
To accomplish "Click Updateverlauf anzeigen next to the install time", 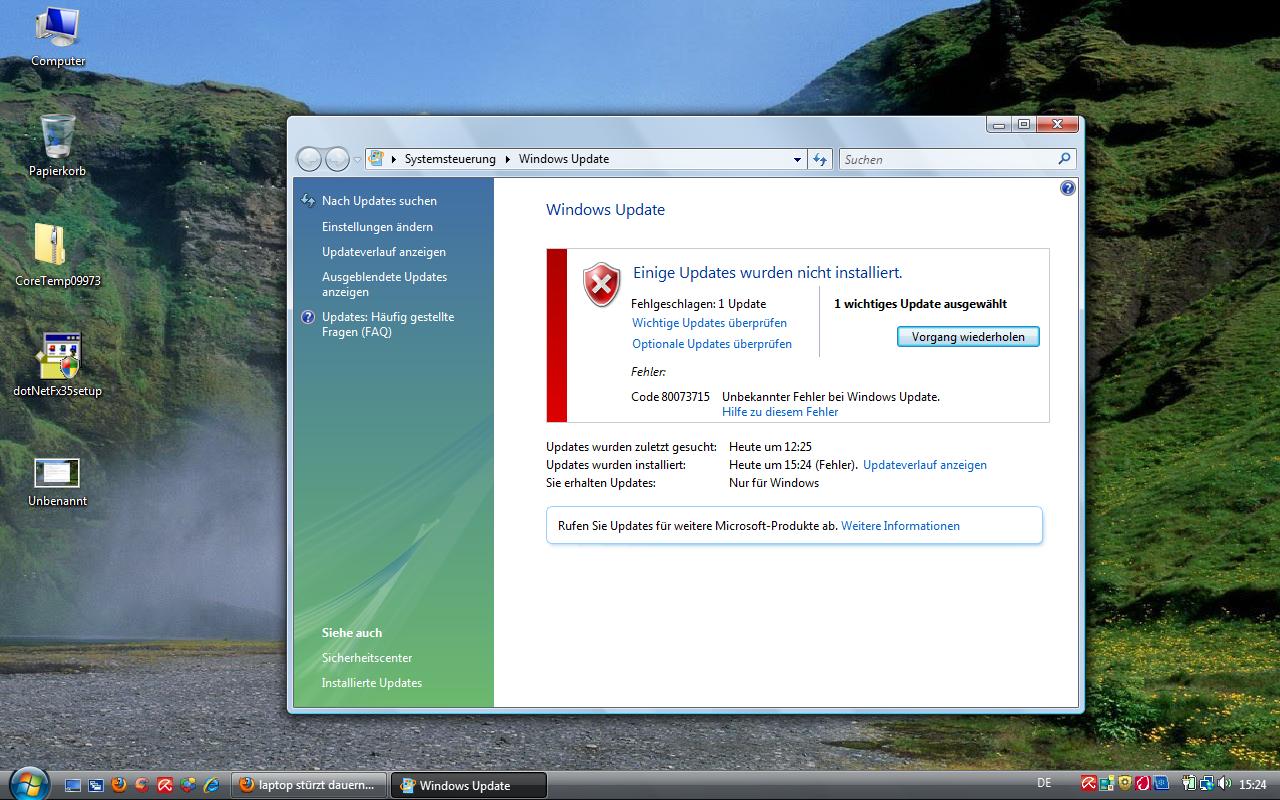I will (x=925, y=465).
